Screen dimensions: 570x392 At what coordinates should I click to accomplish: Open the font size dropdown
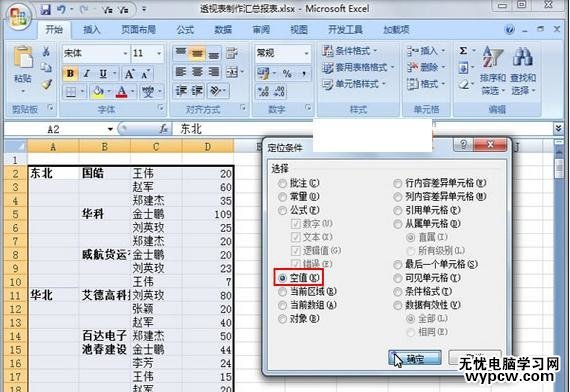pyautogui.click(x=159, y=53)
